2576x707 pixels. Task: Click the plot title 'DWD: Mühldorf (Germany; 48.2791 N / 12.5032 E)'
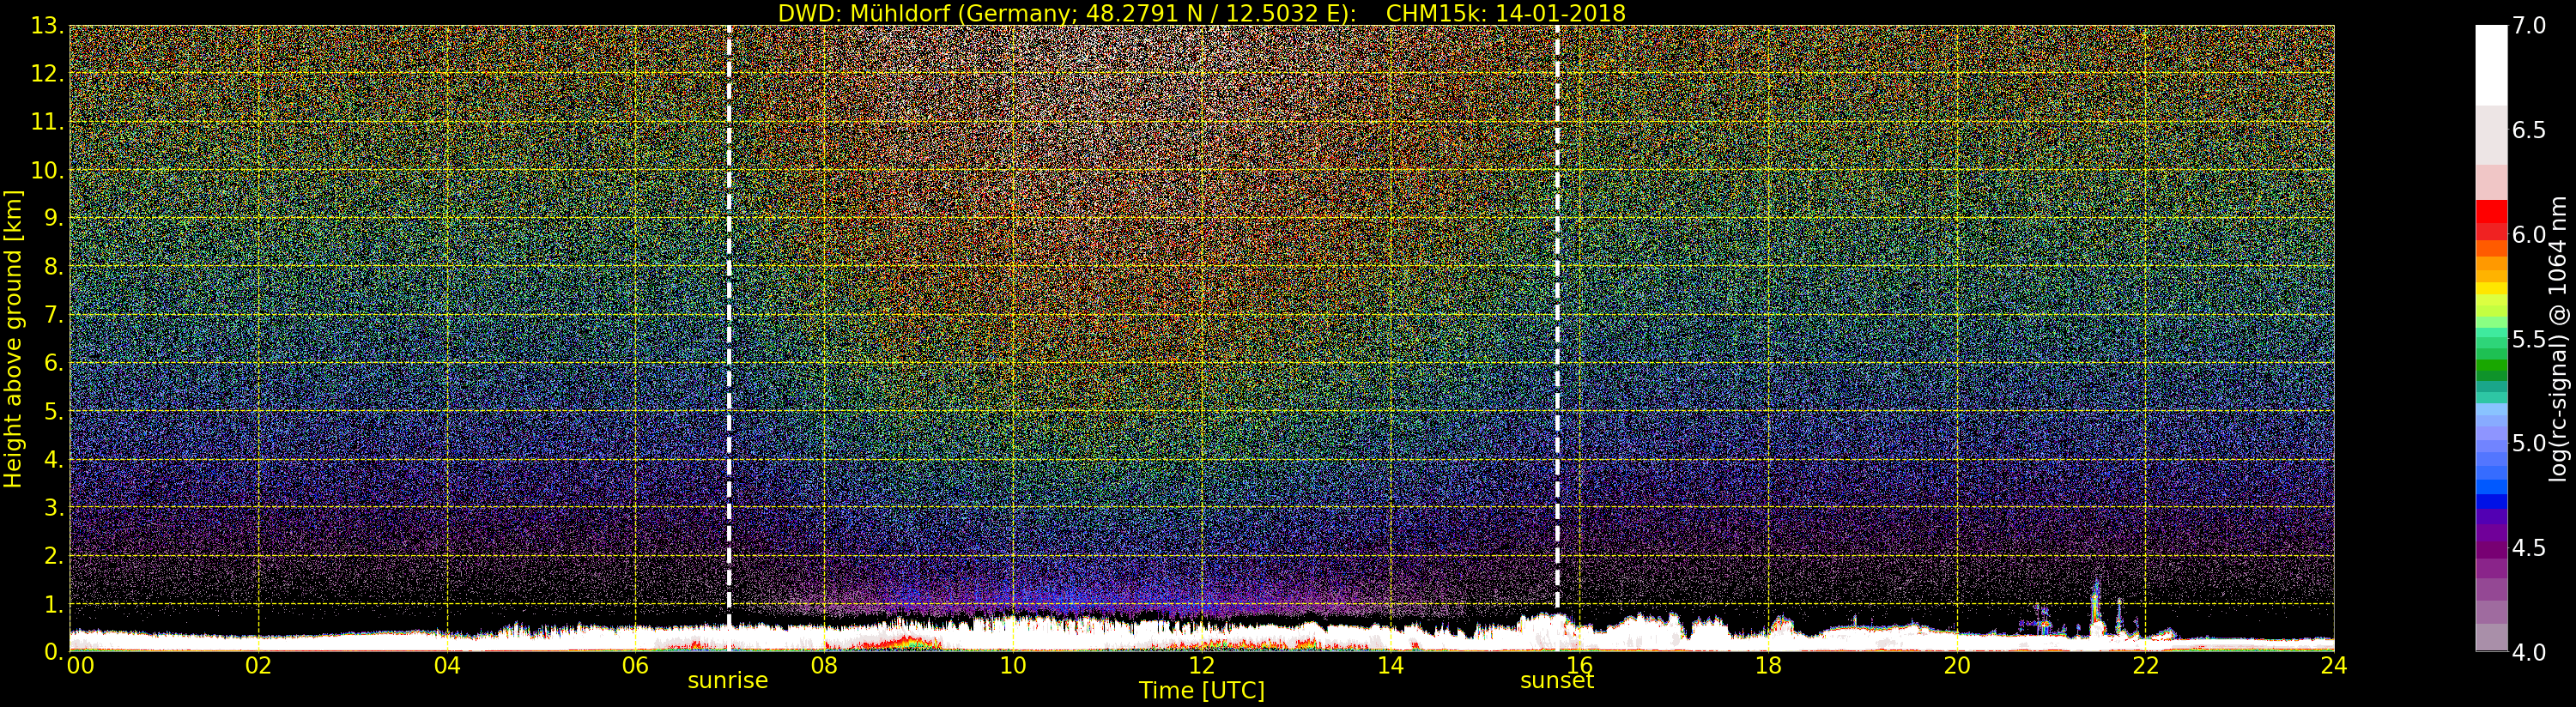[1067, 13]
